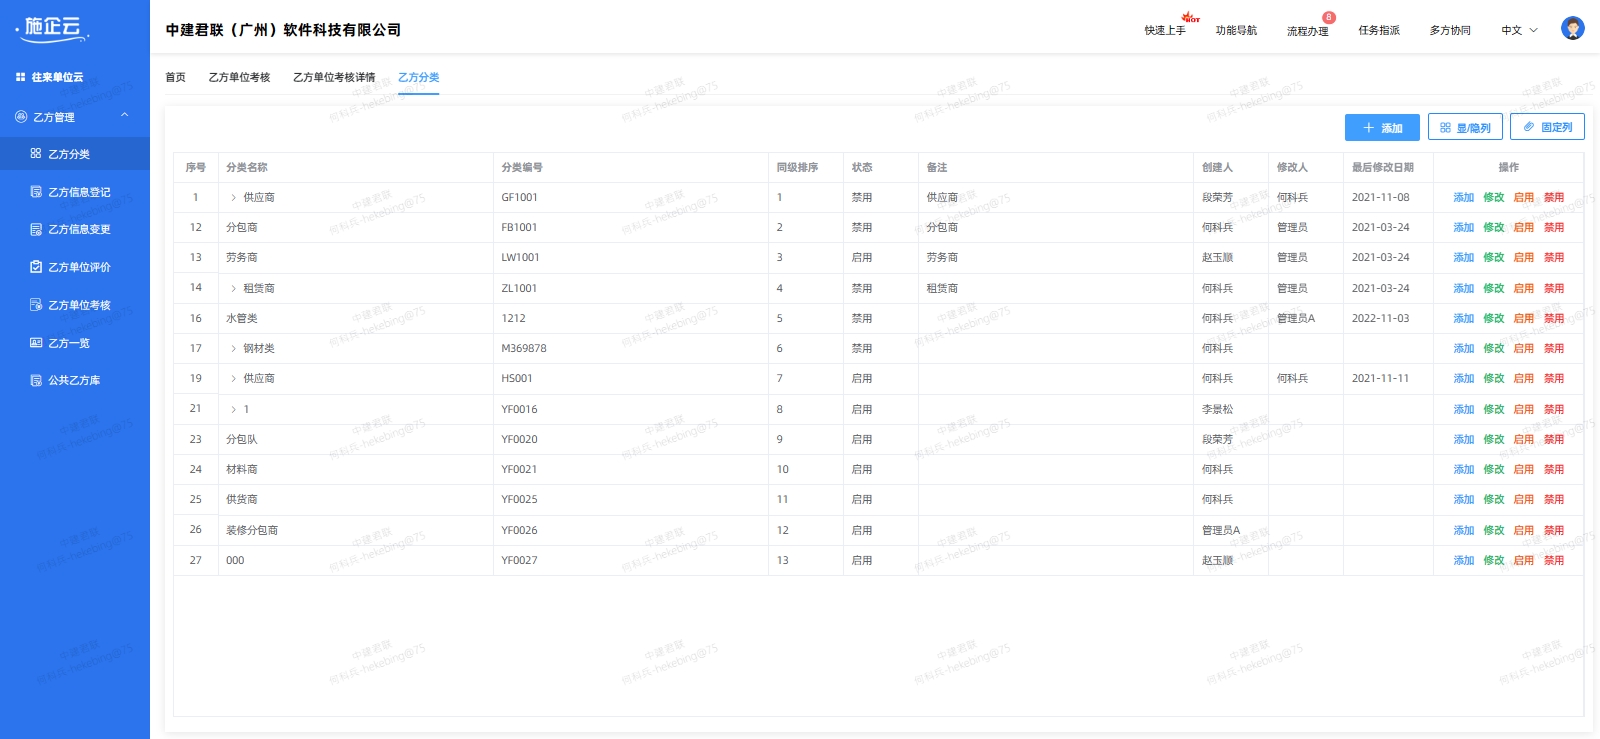
Task: Click the 乙方单位评价 sidebar icon
Action: (x=36, y=267)
